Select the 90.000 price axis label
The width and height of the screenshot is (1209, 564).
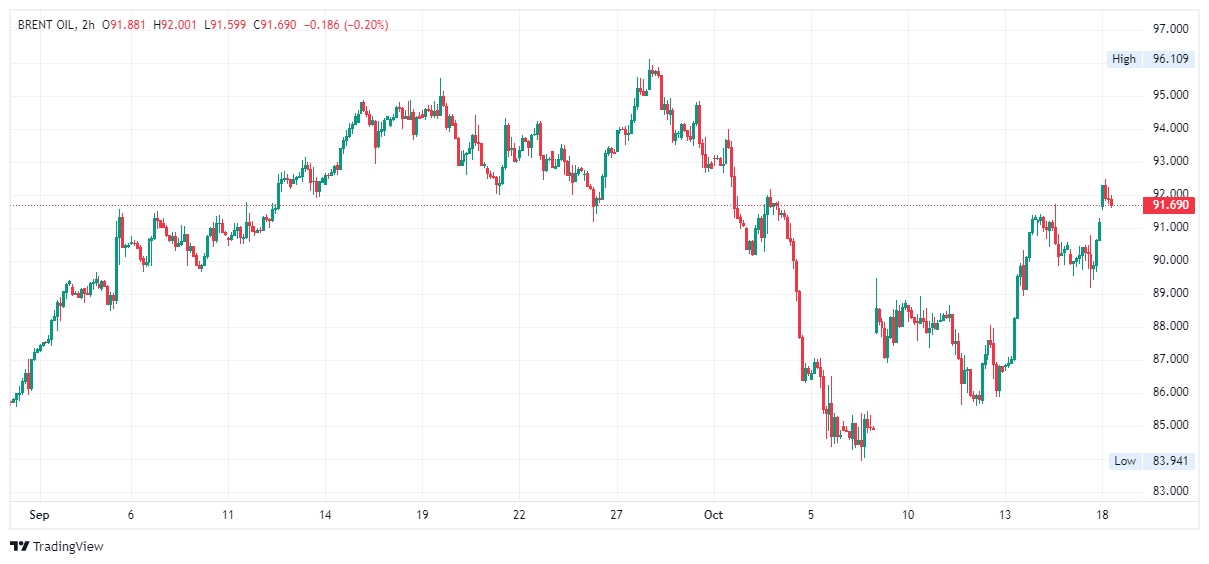[x=1170, y=260]
